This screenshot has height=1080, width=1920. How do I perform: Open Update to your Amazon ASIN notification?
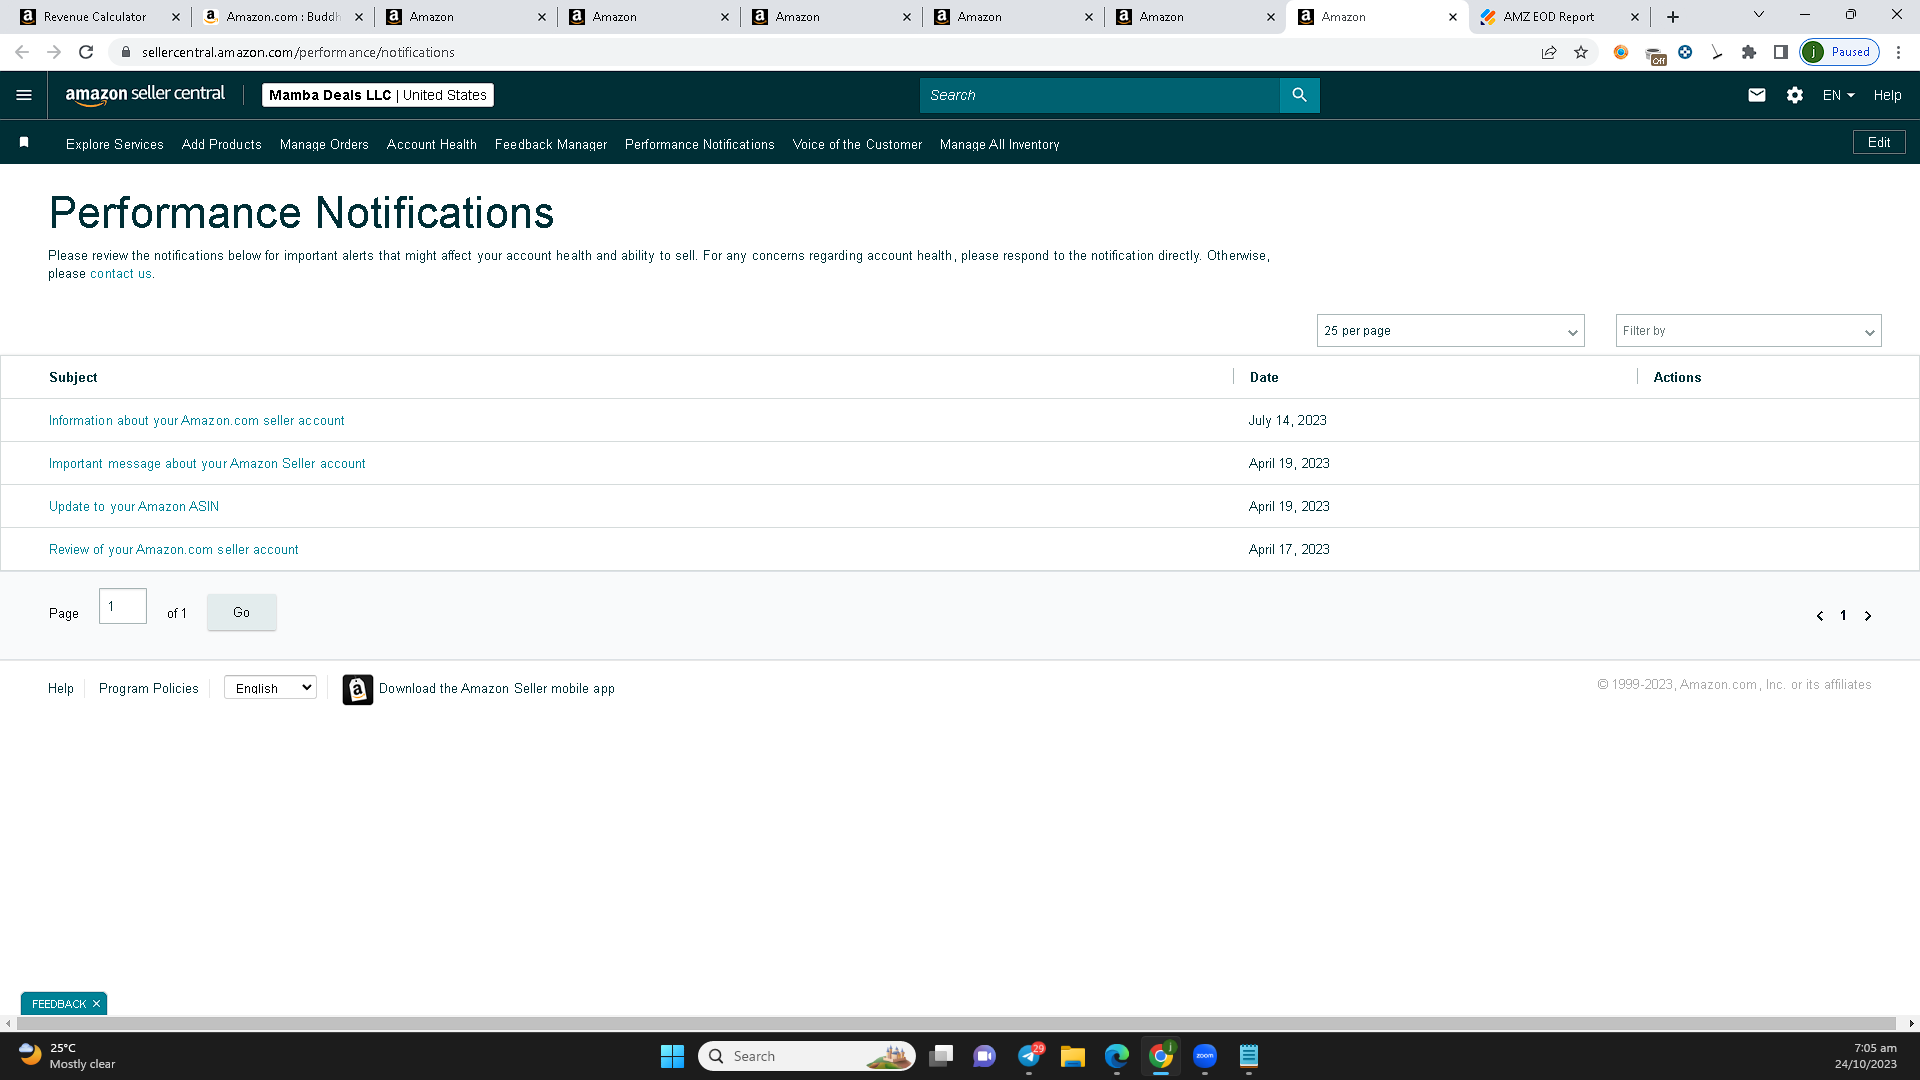[x=134, y=507]
